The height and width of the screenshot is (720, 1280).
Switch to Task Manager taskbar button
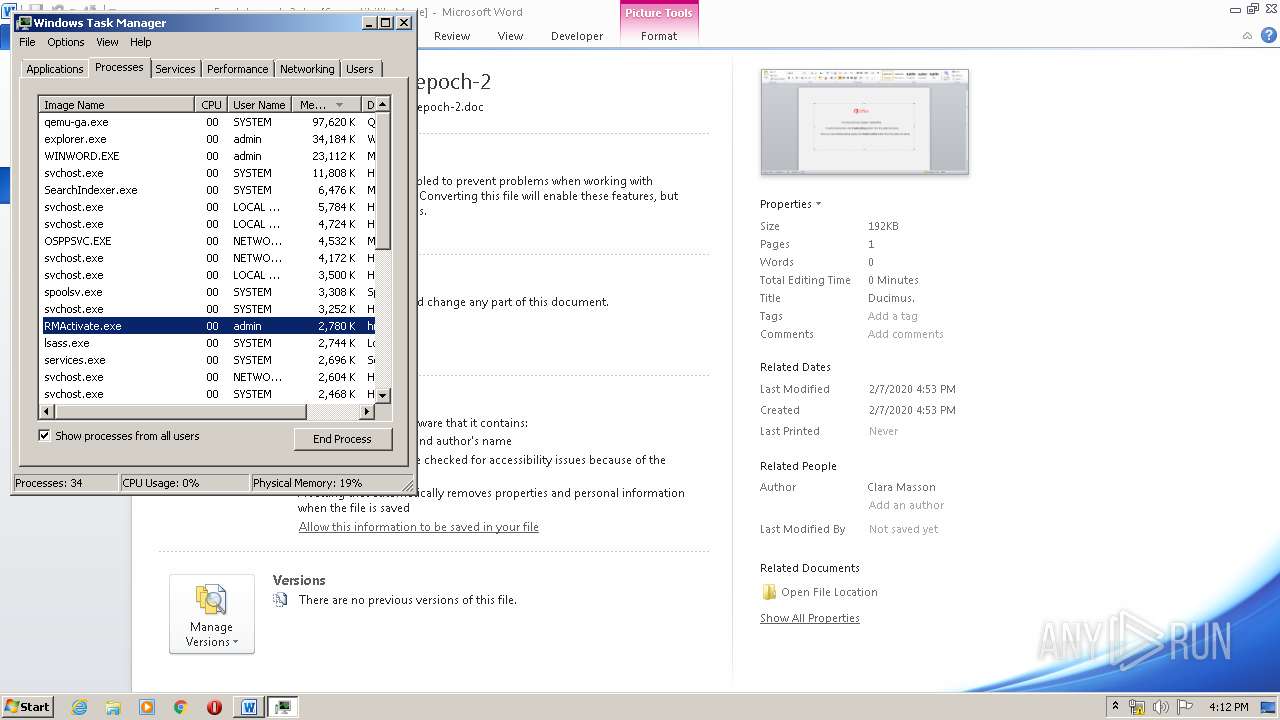[x=283, y=707]
